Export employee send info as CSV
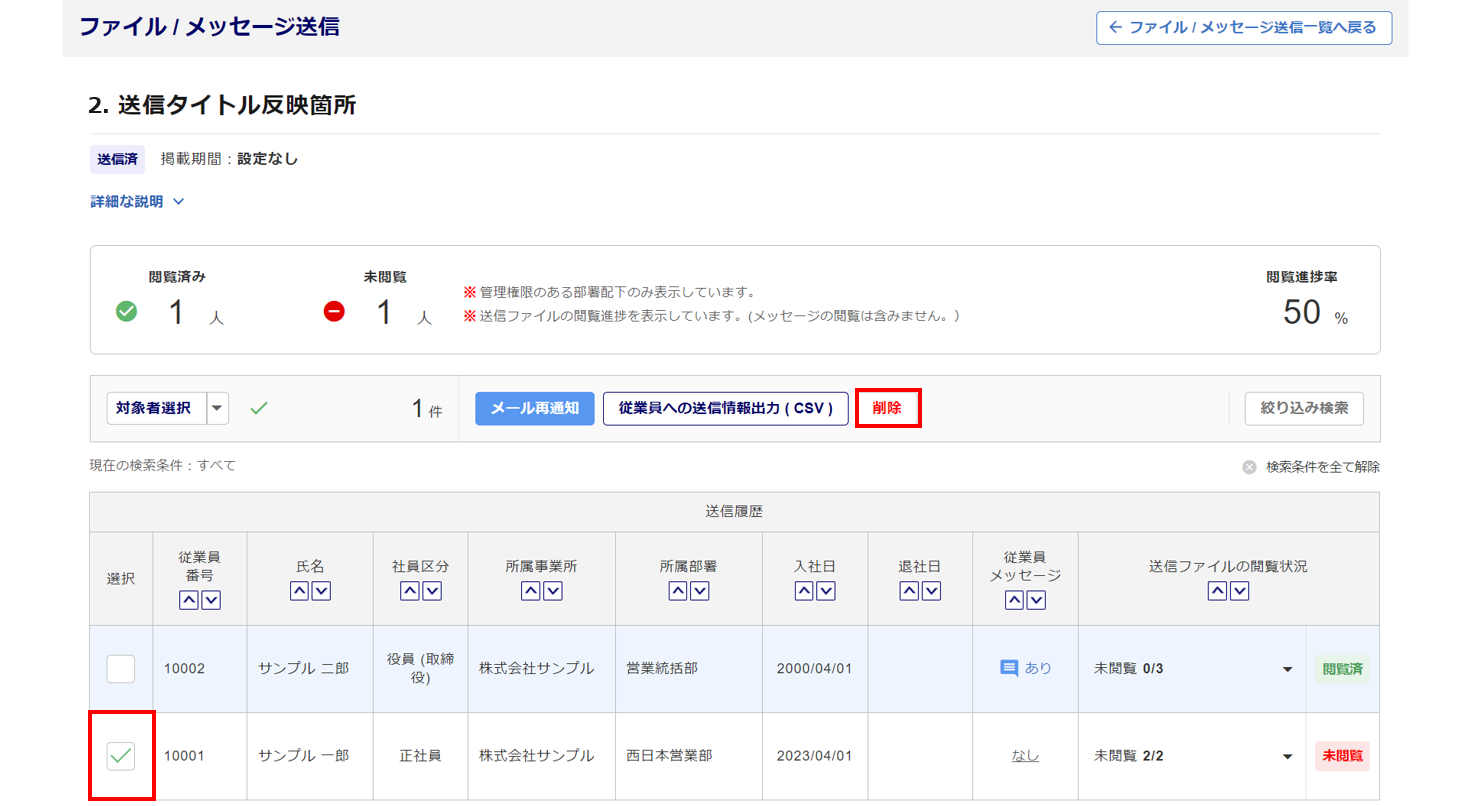Viewport: 1473px width, 806px height. tap(725, 409)
